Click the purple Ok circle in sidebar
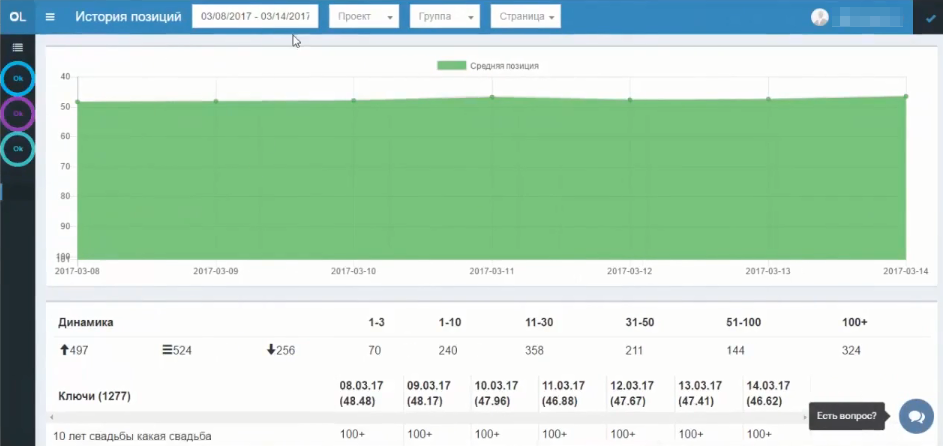This screenshot has height=446, width=943. 17,114
